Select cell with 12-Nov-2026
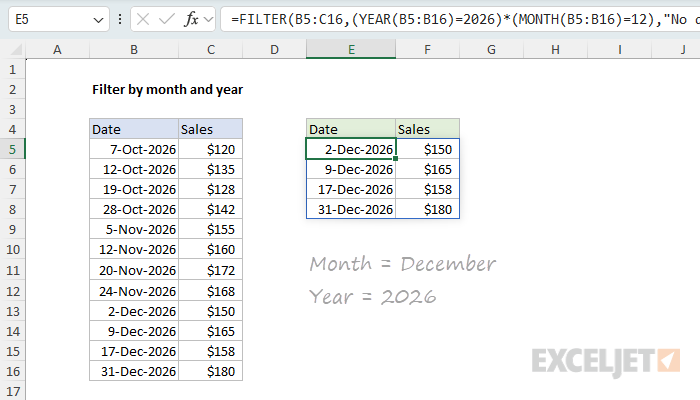Viewport: 700px width, 400px height. point(134,250)
